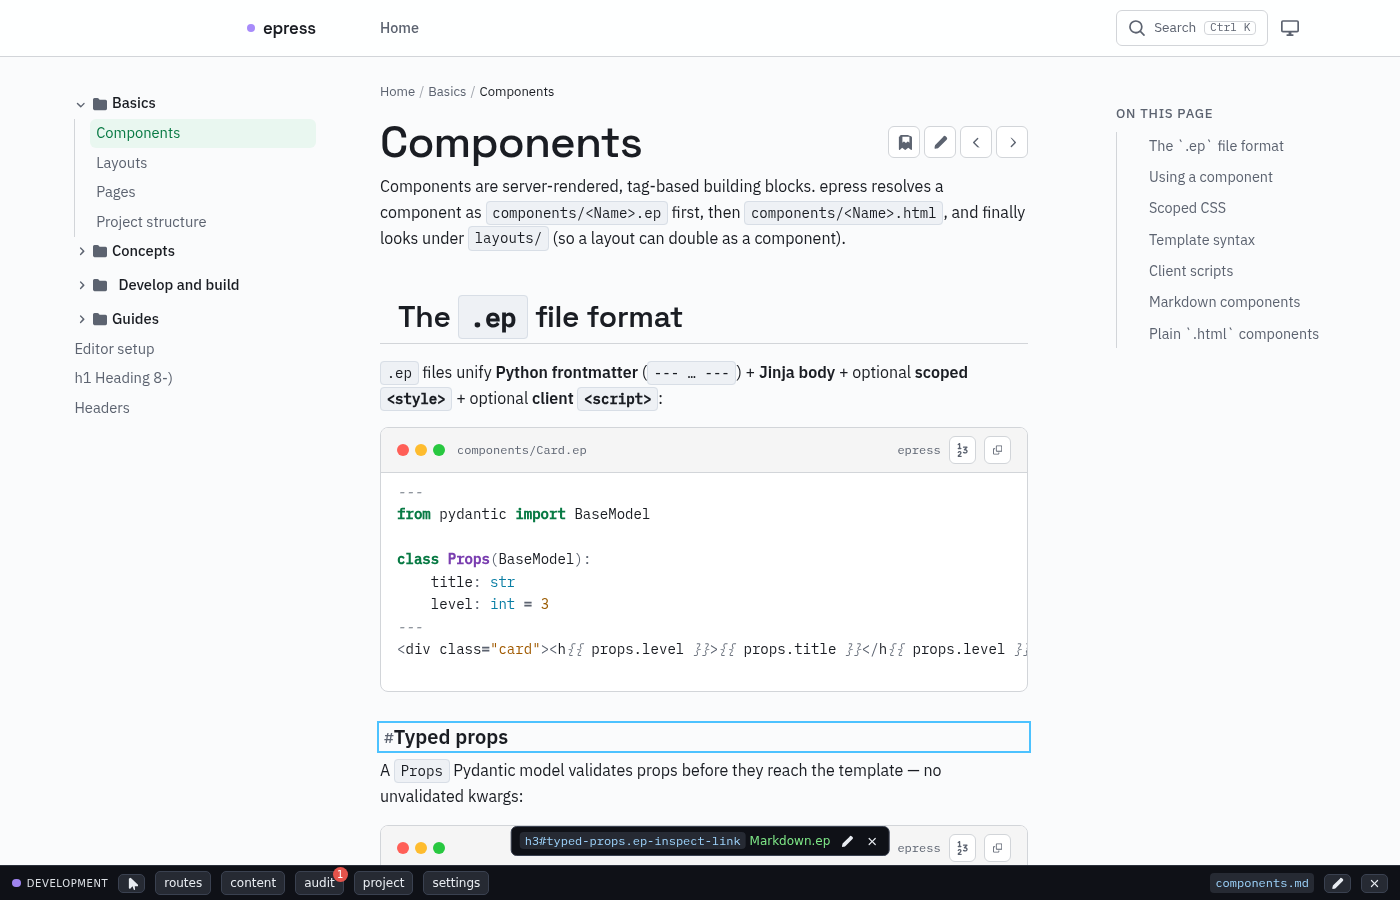This screenshot has width=1400, height=900.
Task: Close the inspector tooltip
Action: click(x=872, y=842)
